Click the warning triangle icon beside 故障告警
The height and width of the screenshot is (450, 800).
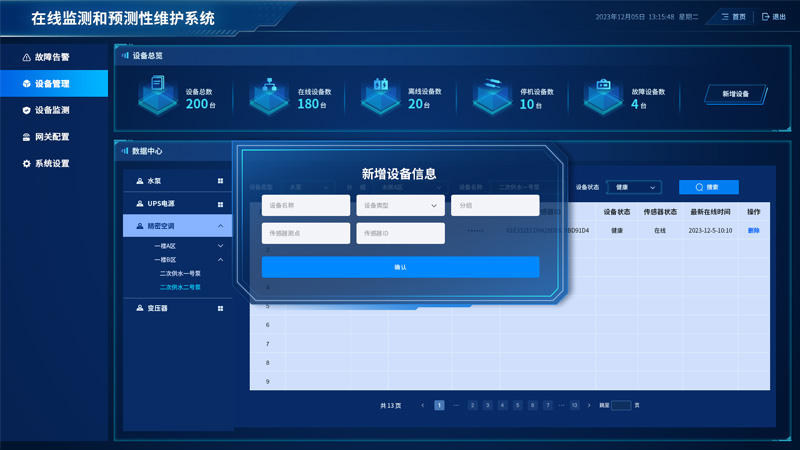[x=27, y=57]
